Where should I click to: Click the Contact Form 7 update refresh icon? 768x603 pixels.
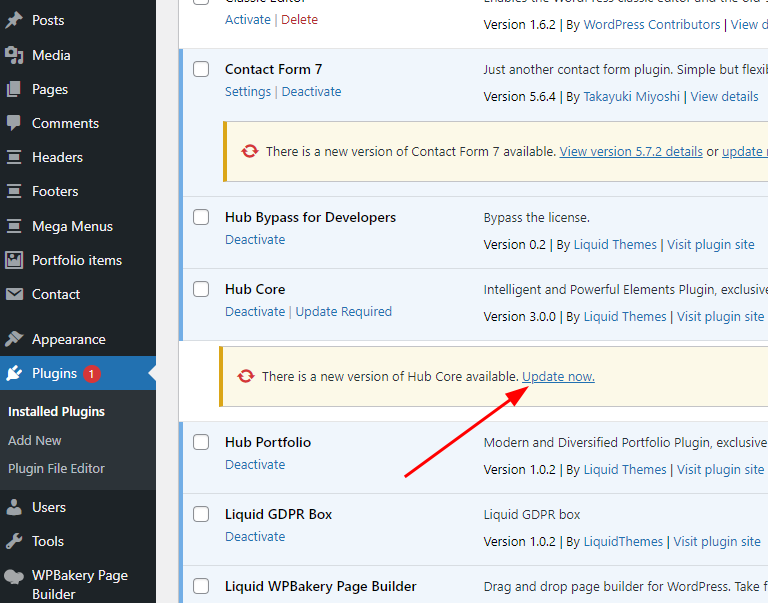[x=250, y=151]
